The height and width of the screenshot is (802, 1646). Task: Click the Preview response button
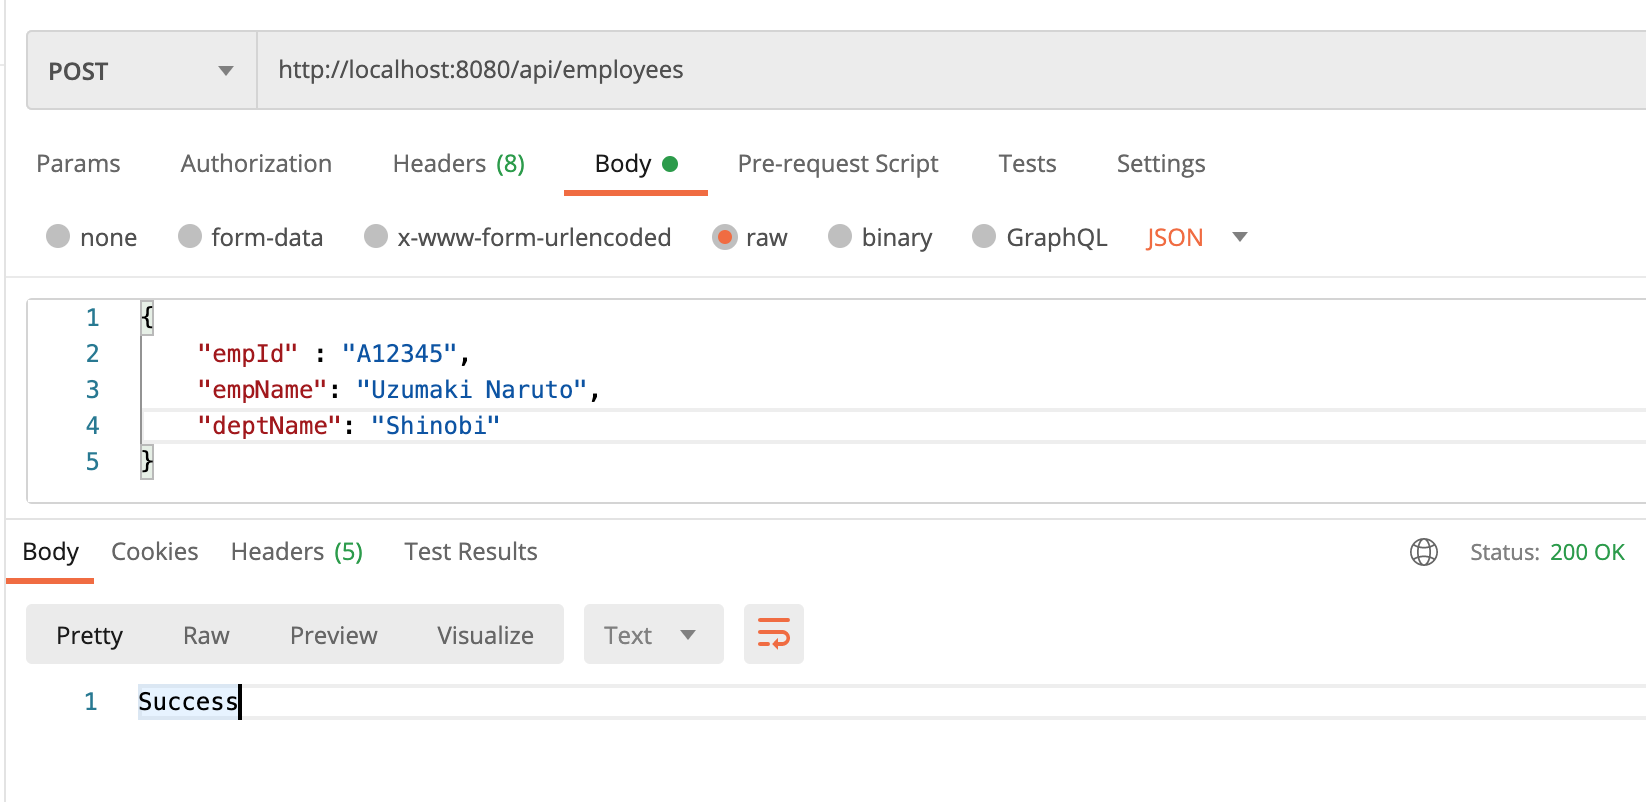pos(333,635)
